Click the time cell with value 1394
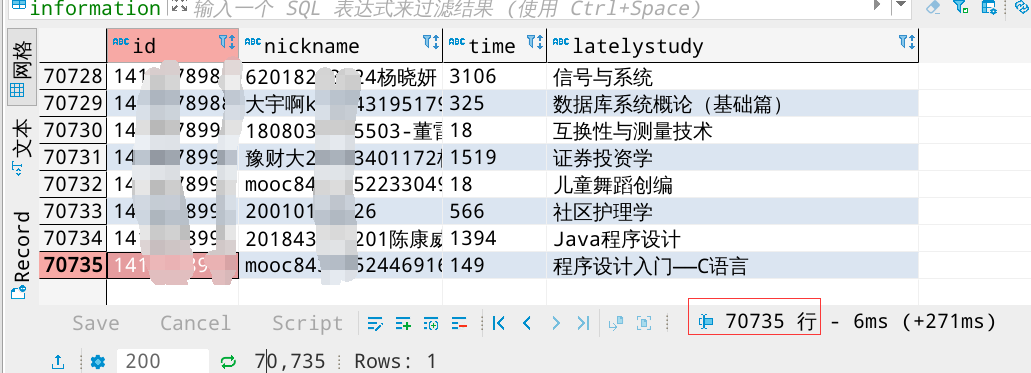Screen dimensions: 1031x373 point(494,238)
